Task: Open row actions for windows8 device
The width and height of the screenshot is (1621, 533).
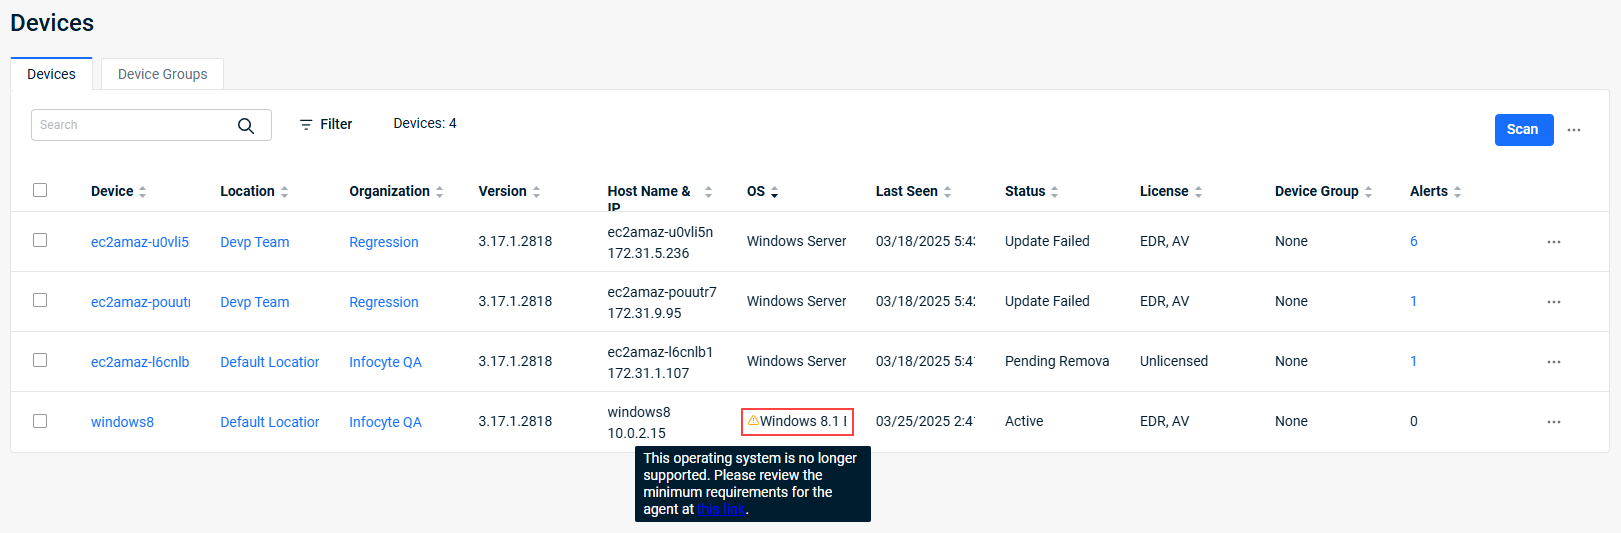Action: [1554, 422]
